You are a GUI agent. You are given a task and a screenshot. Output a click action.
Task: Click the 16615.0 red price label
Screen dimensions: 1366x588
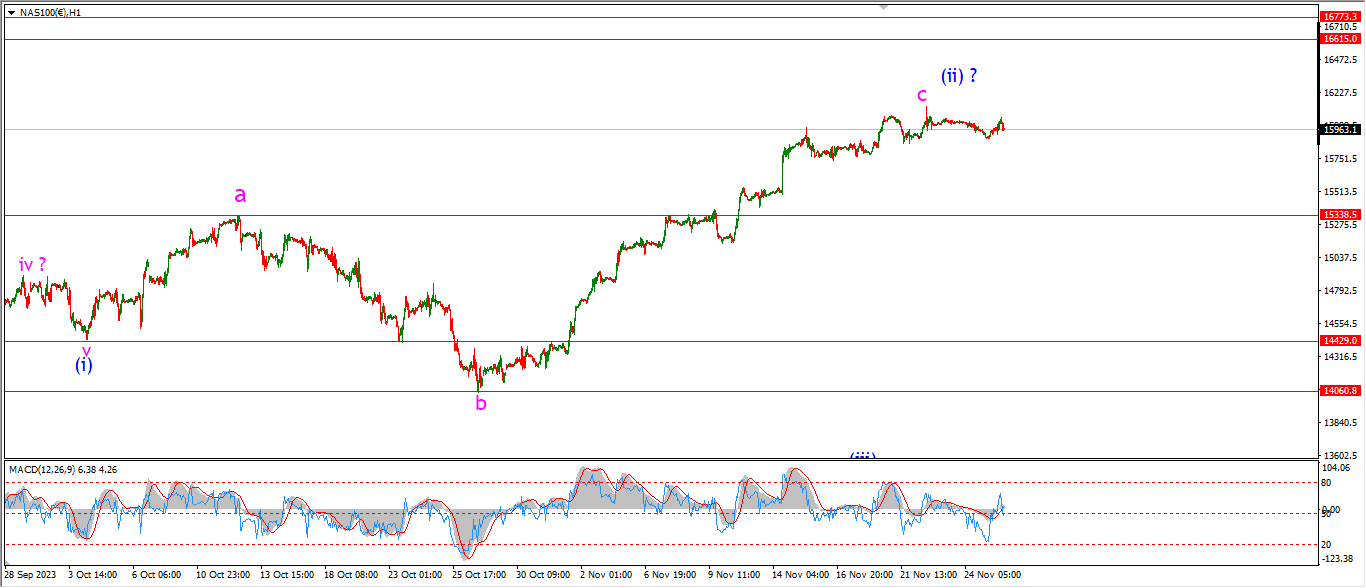coord(1340,39)
